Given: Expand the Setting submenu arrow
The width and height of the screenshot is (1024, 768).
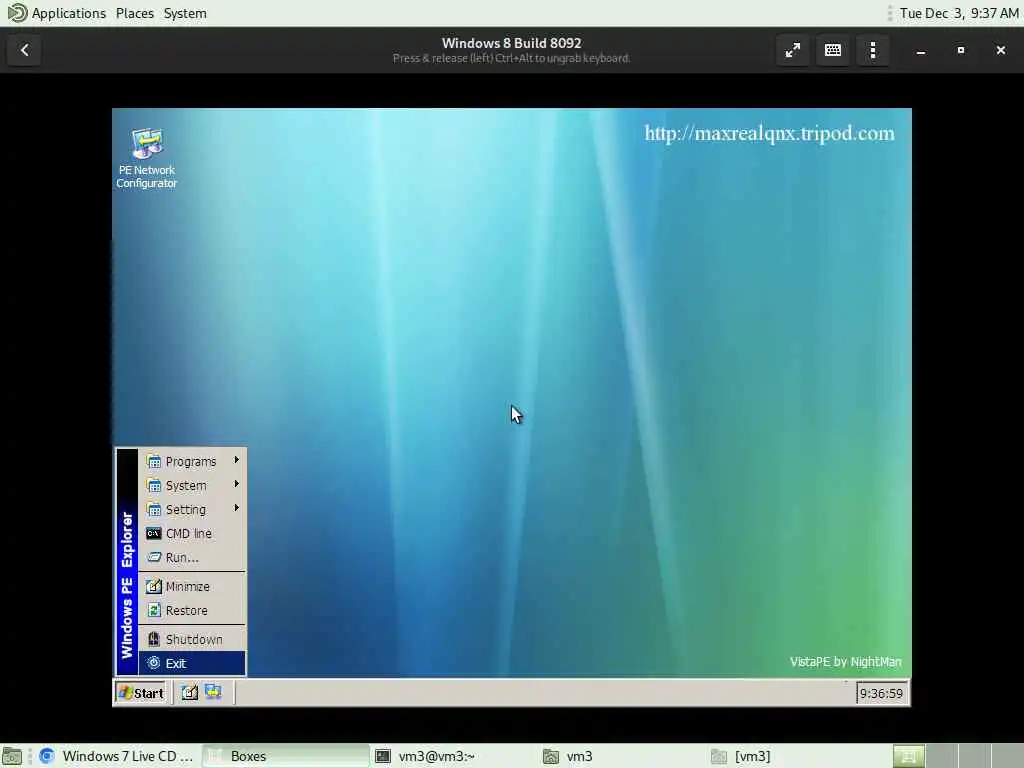Looking at the screenshot, I should tap(236, 508).
